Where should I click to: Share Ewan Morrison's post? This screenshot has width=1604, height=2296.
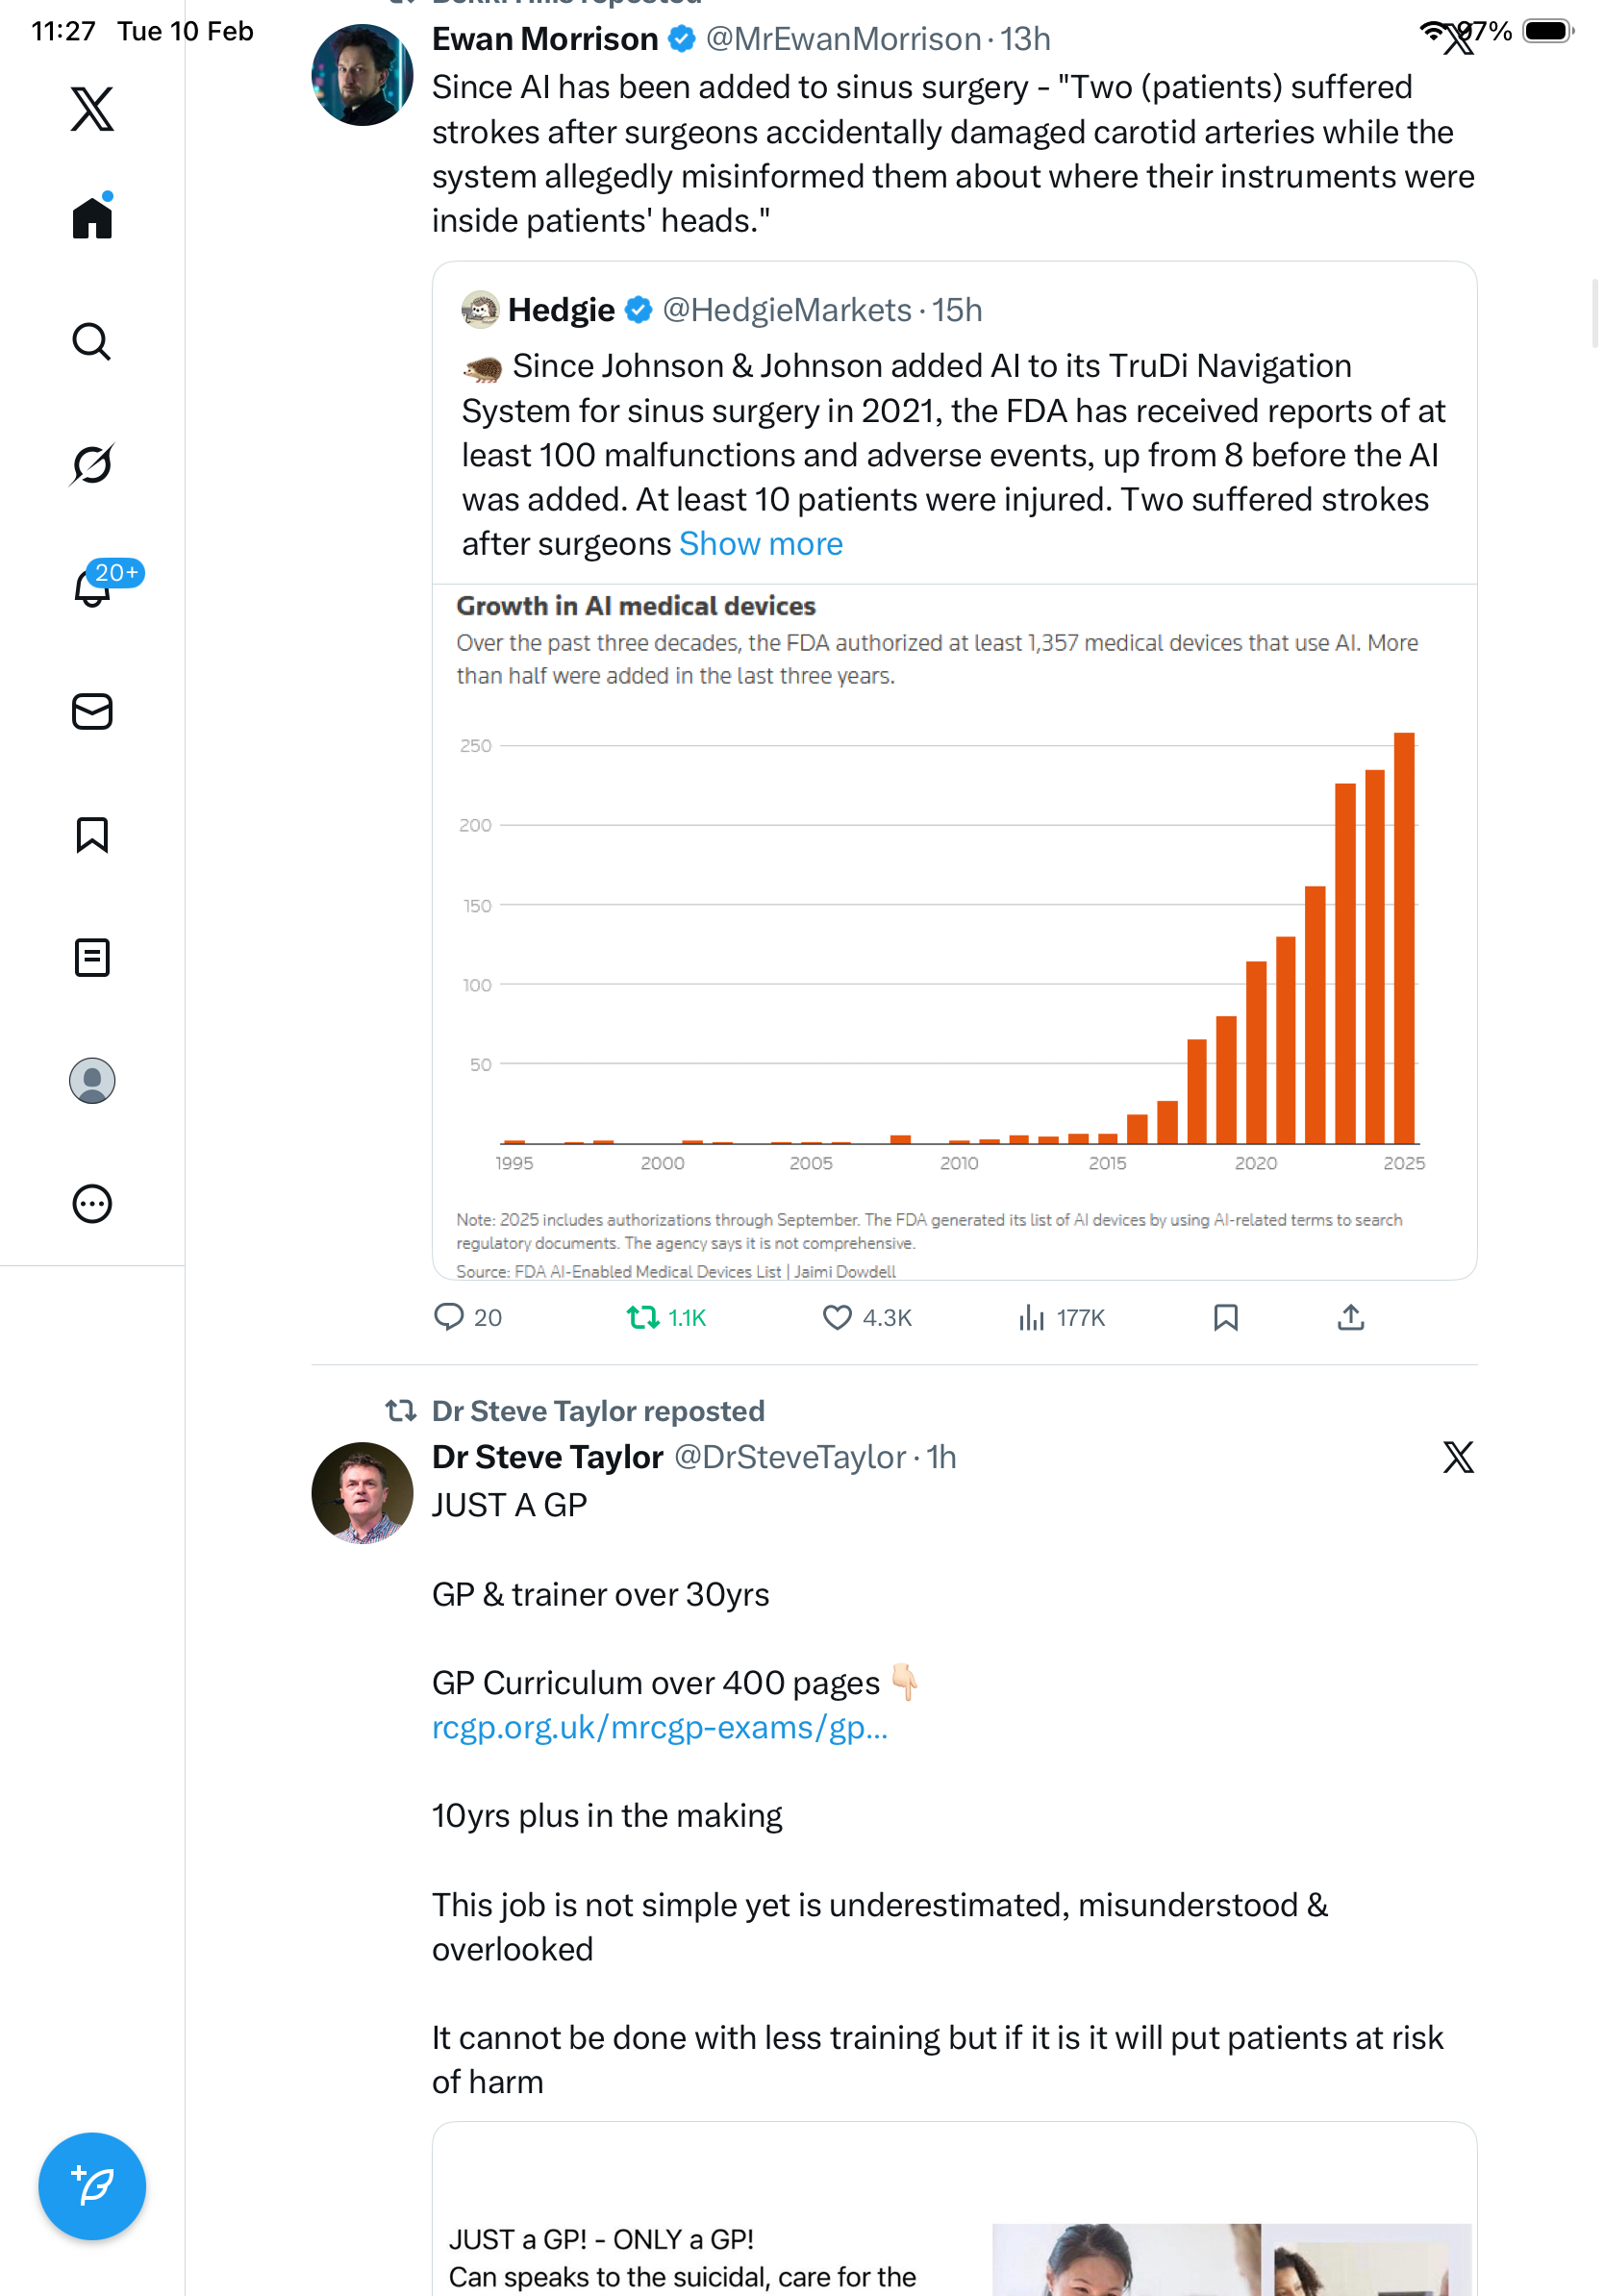(1350, 1318)
